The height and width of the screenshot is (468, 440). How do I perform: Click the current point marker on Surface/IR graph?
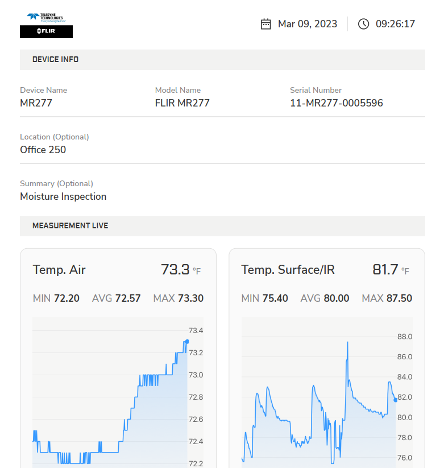(x=395, y=400)
